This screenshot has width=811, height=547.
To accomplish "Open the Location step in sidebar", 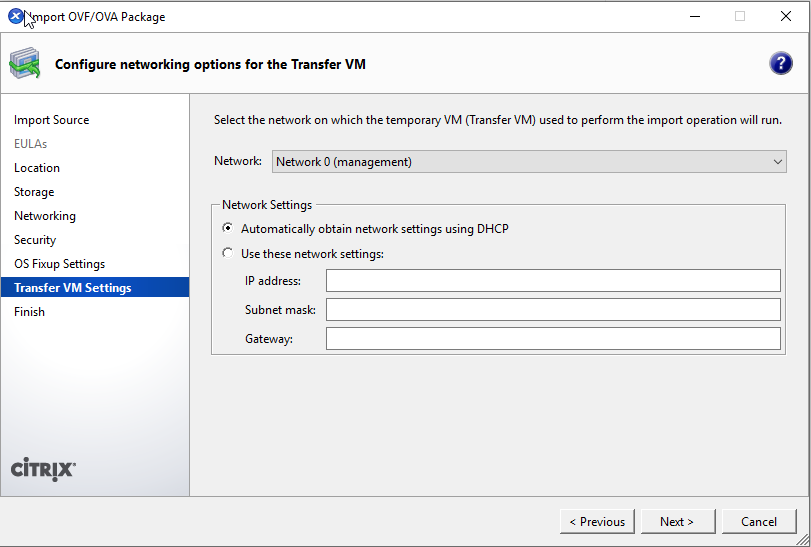I will pos(37,168).
